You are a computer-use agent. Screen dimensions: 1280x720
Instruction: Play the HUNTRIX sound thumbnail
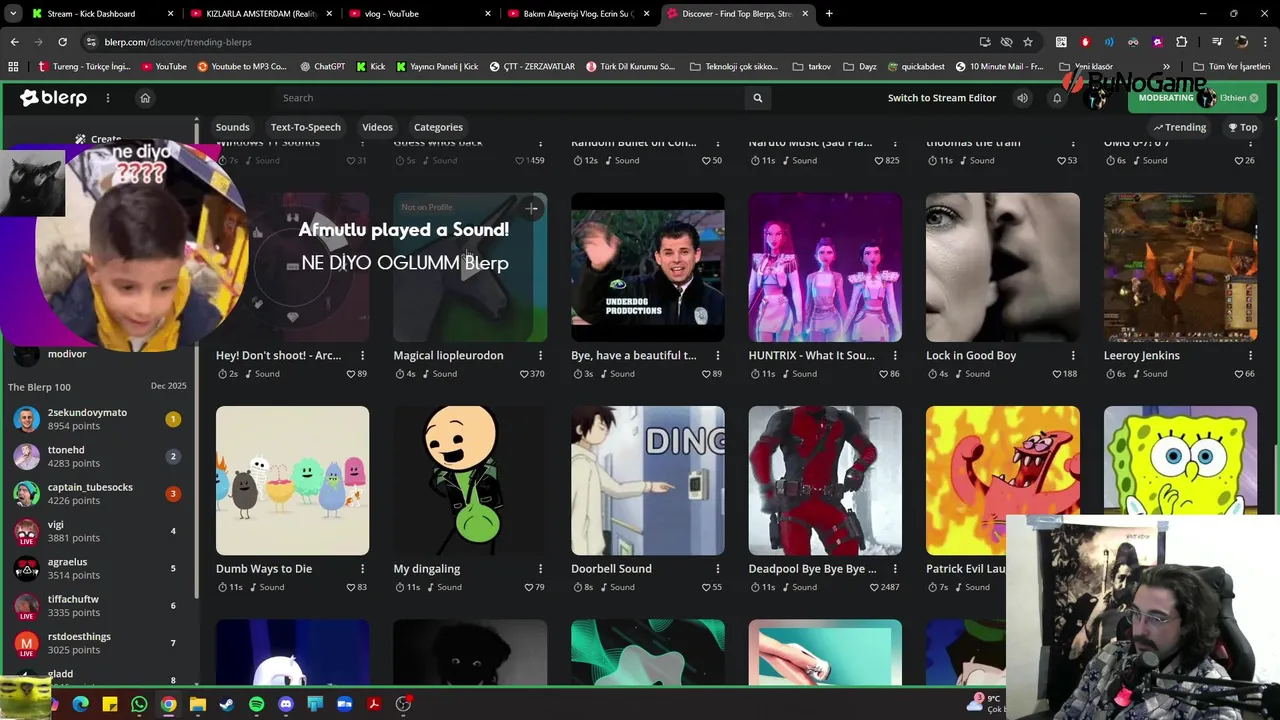(825, 267)
